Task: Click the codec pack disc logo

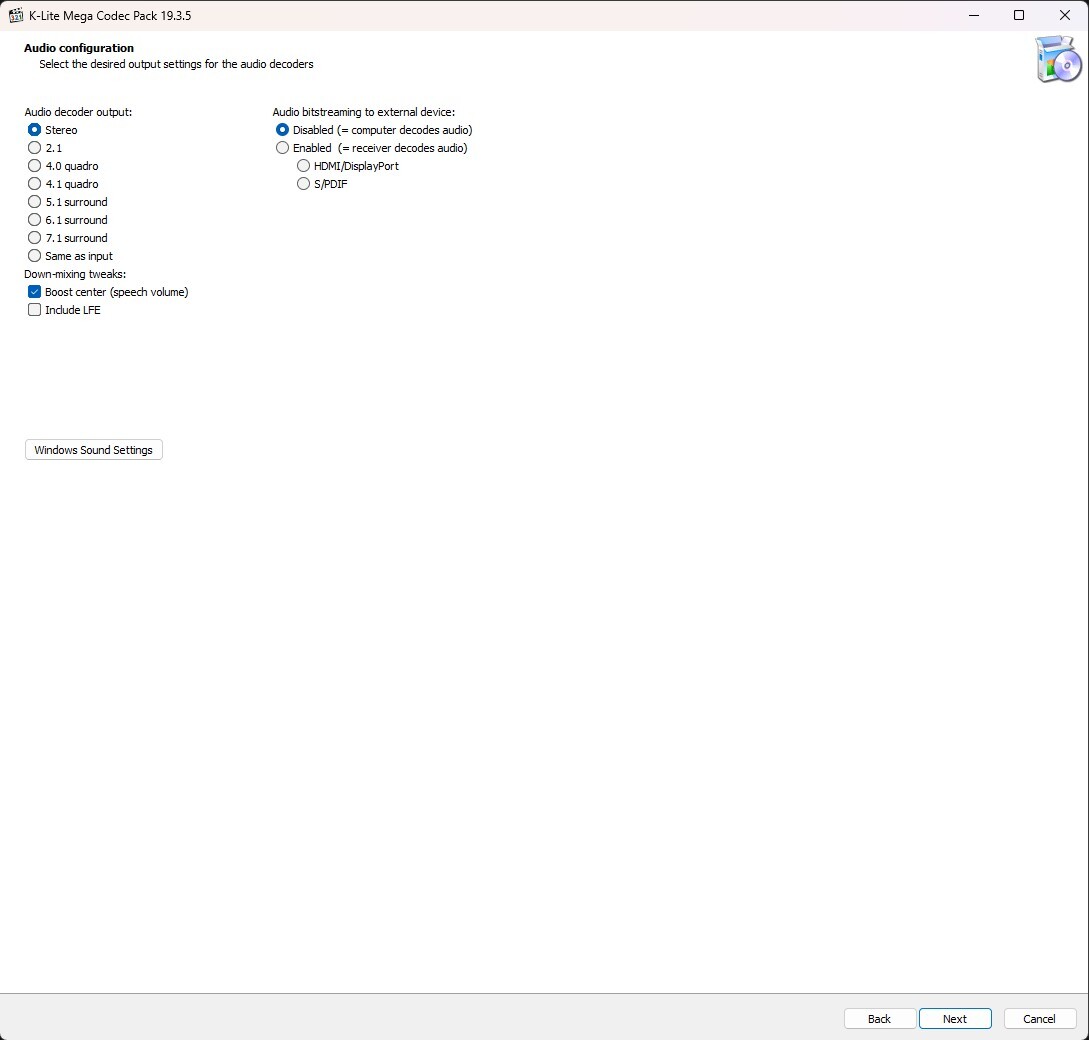Action: point(1058,59)
